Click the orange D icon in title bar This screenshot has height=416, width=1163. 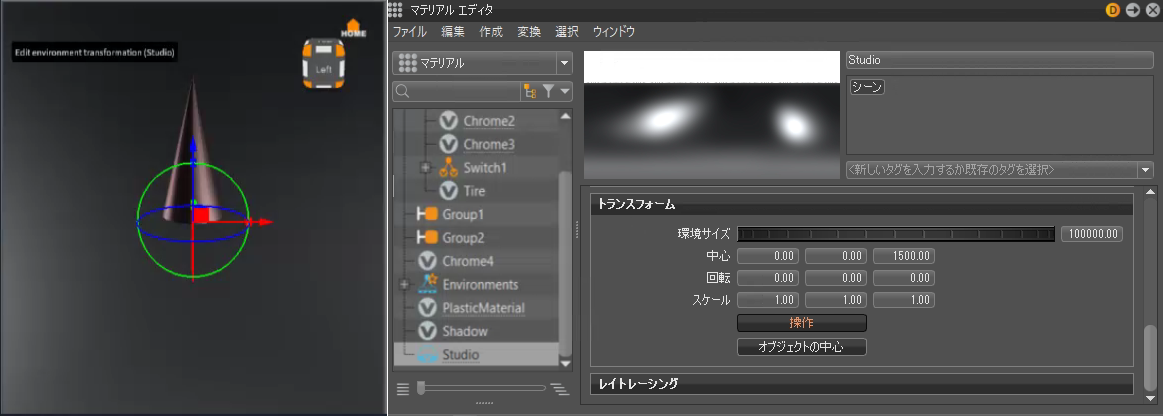coord(1113,10)
